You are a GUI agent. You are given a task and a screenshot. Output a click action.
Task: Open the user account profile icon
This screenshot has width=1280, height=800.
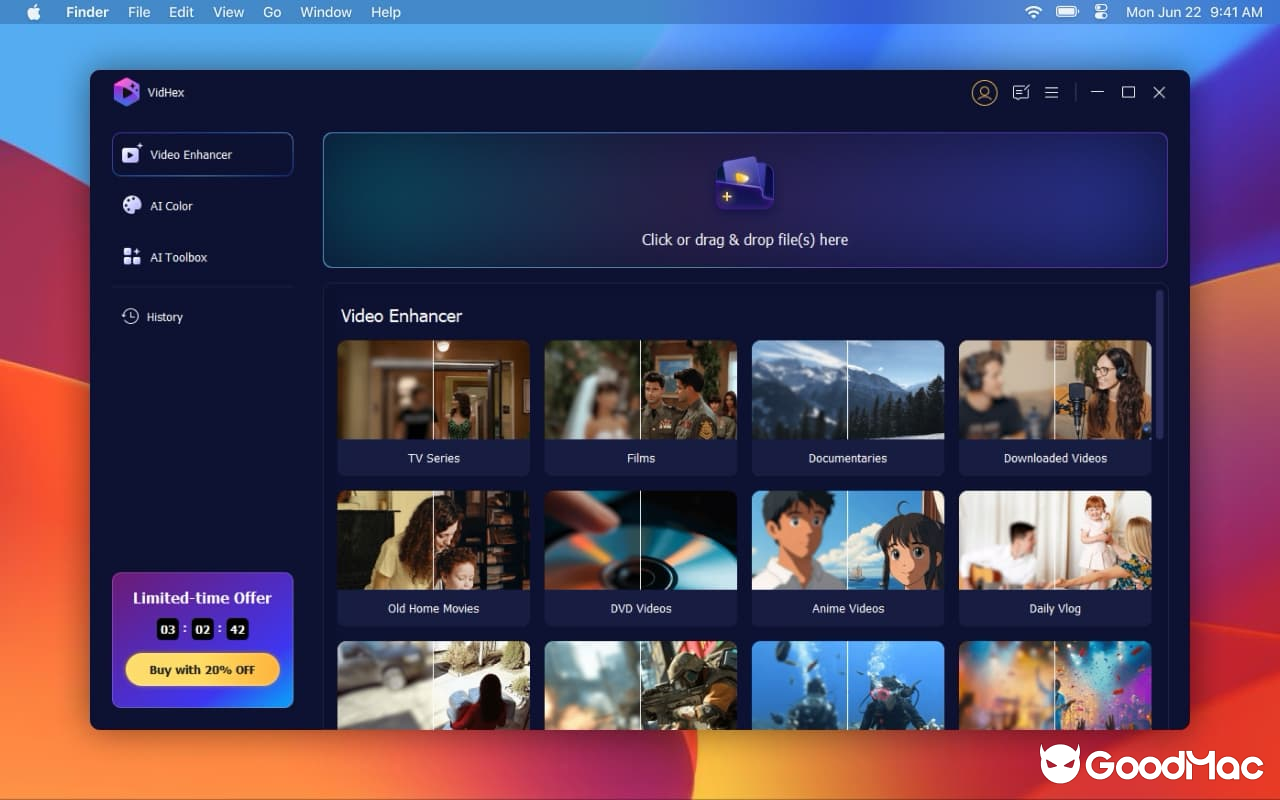point(985,93)
